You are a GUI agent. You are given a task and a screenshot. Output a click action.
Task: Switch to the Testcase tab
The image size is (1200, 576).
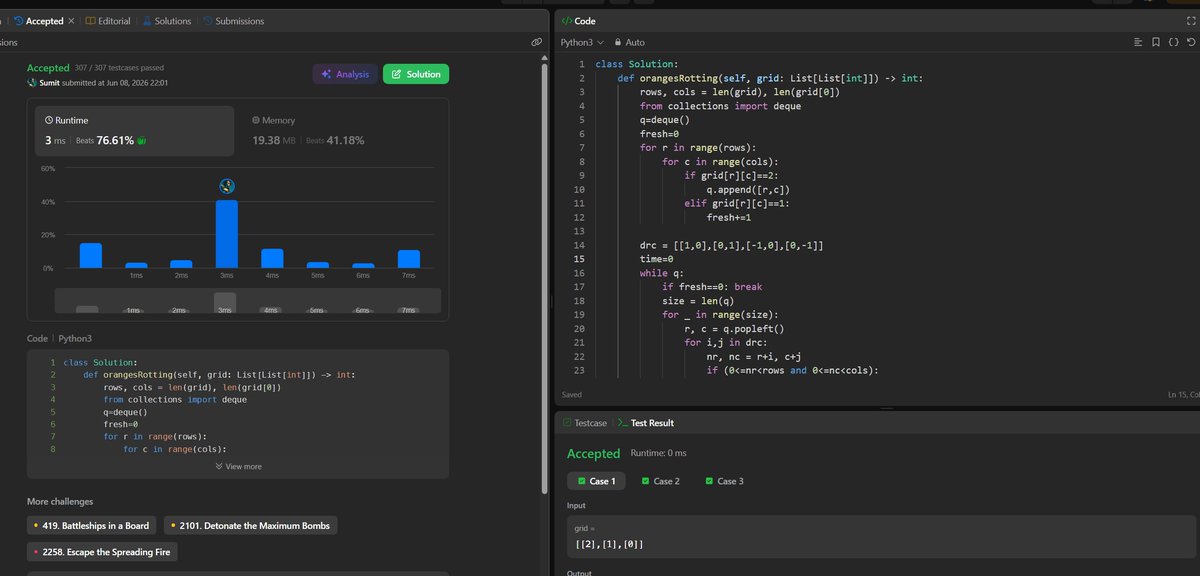pos(586,423)
